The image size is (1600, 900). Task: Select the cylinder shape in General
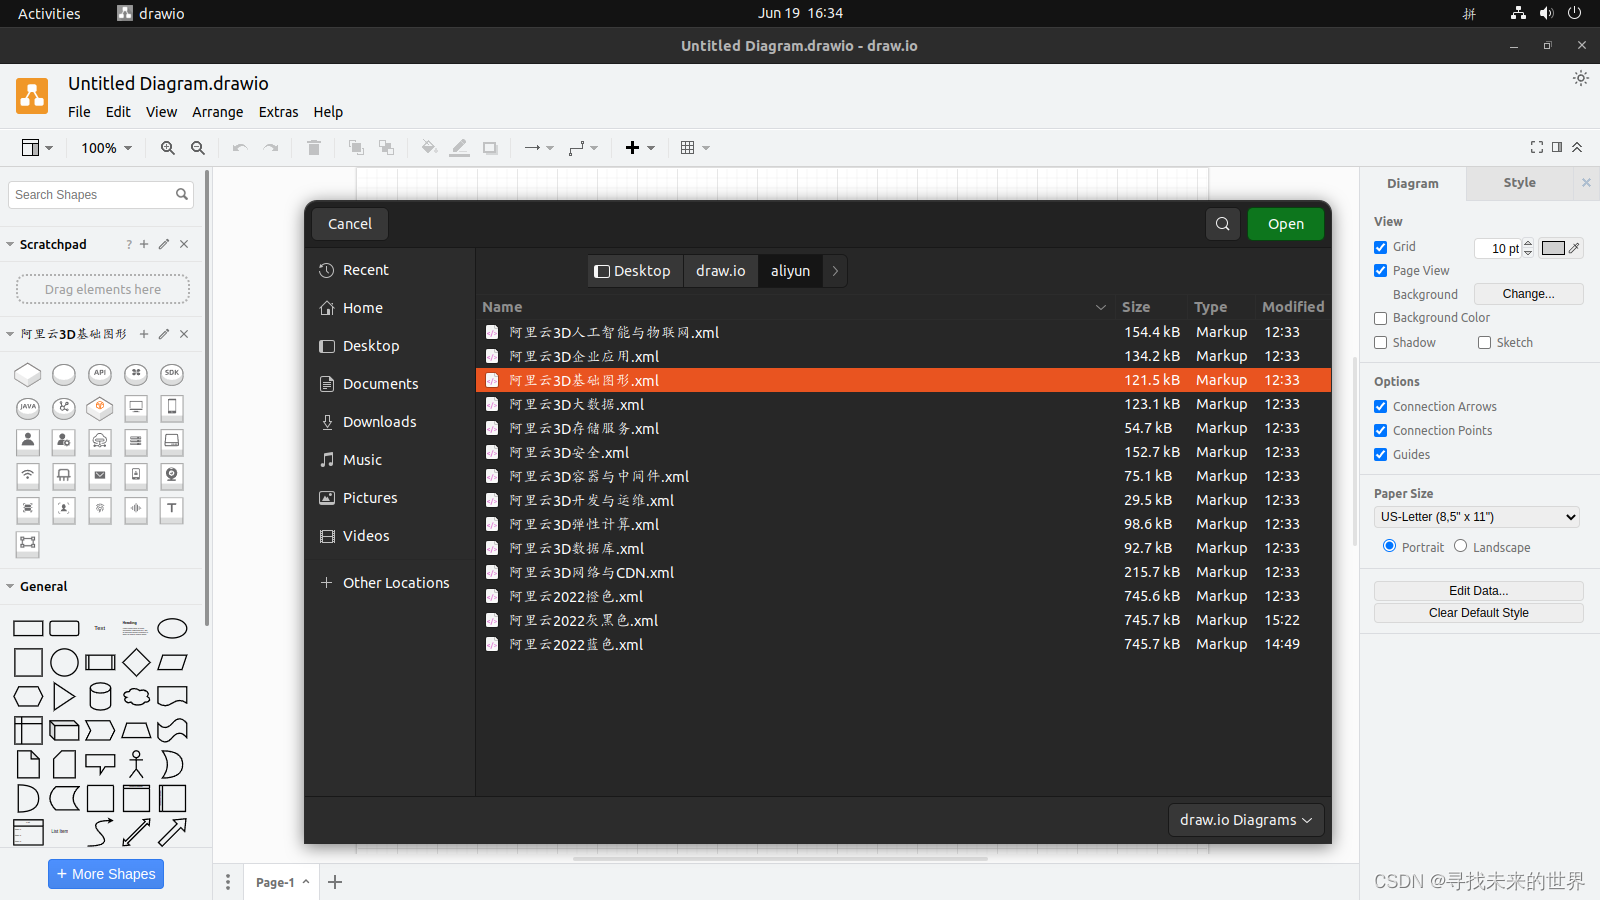[100, 696]
